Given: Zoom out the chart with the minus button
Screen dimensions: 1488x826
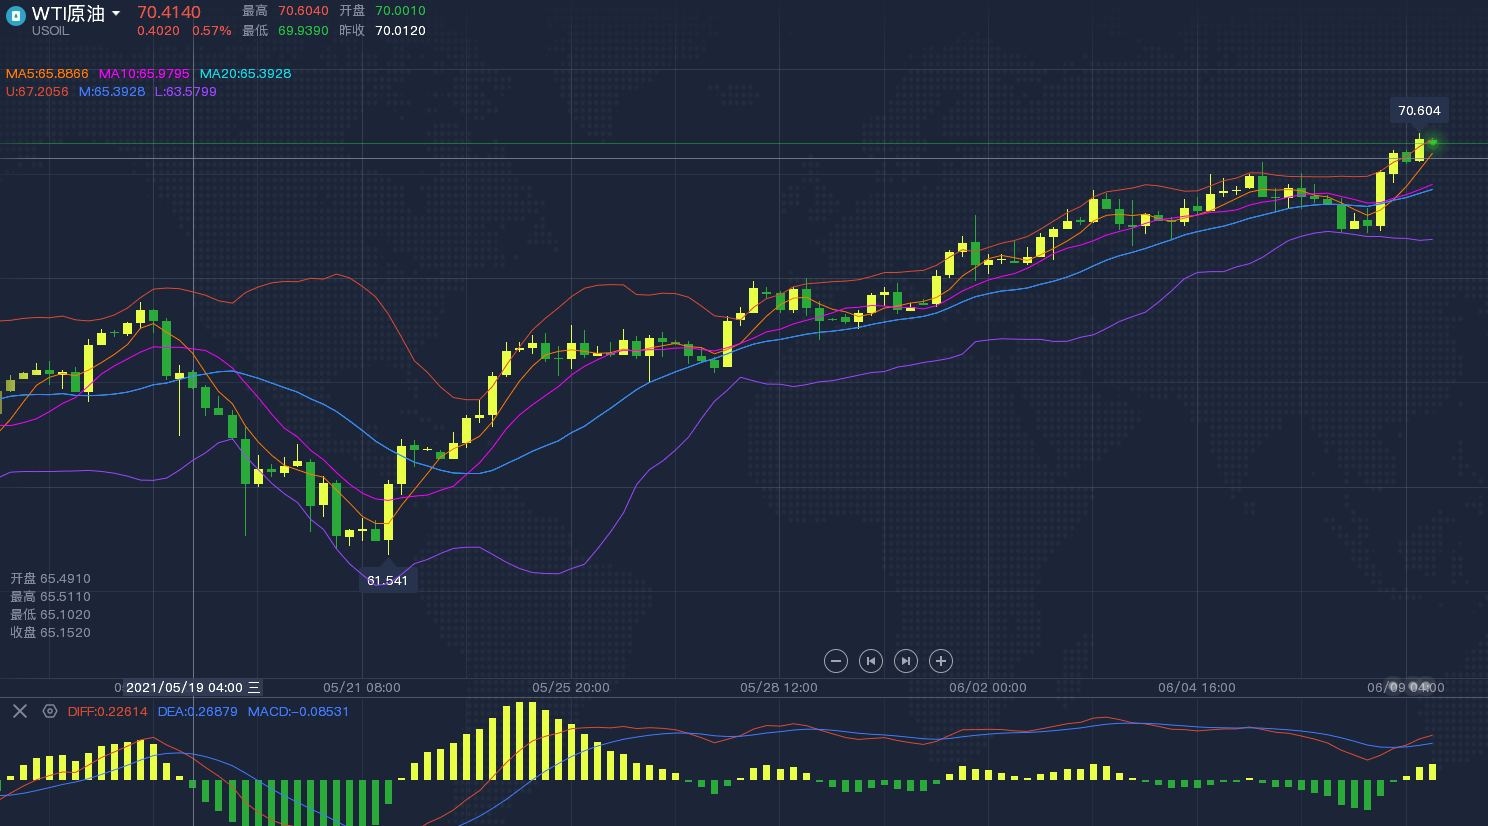Looking at the screenshot, I should [x=836, y=661].
